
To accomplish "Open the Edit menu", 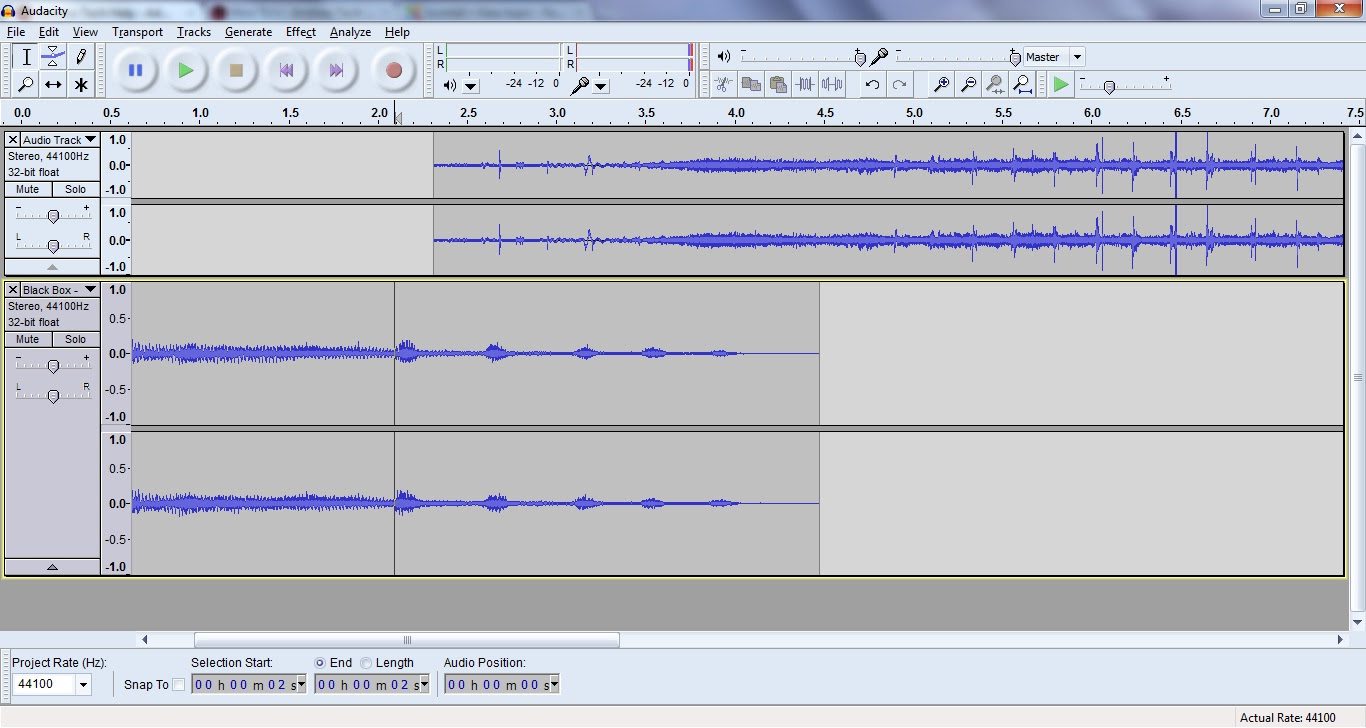I will [49, 32].
